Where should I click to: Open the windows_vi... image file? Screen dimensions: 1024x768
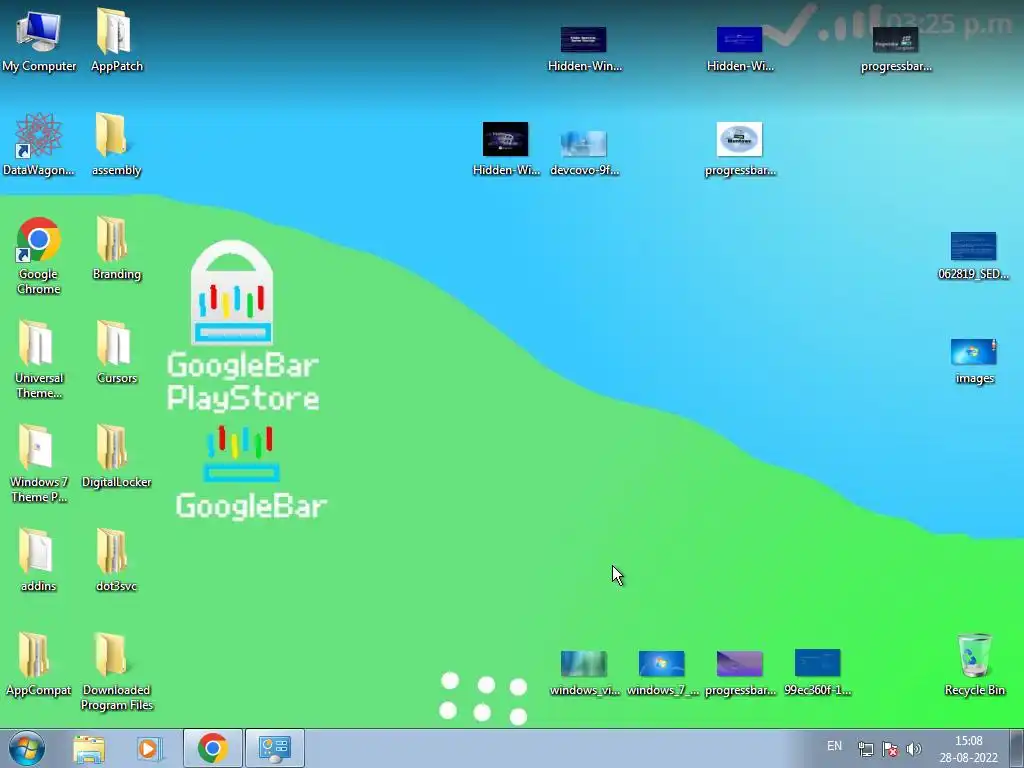(x=584, y=673)
